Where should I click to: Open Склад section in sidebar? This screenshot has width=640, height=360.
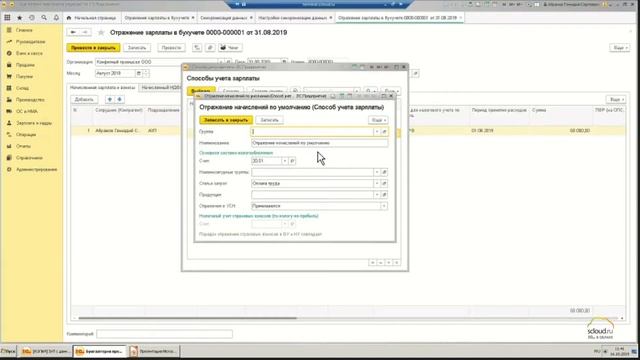[22, 88]
